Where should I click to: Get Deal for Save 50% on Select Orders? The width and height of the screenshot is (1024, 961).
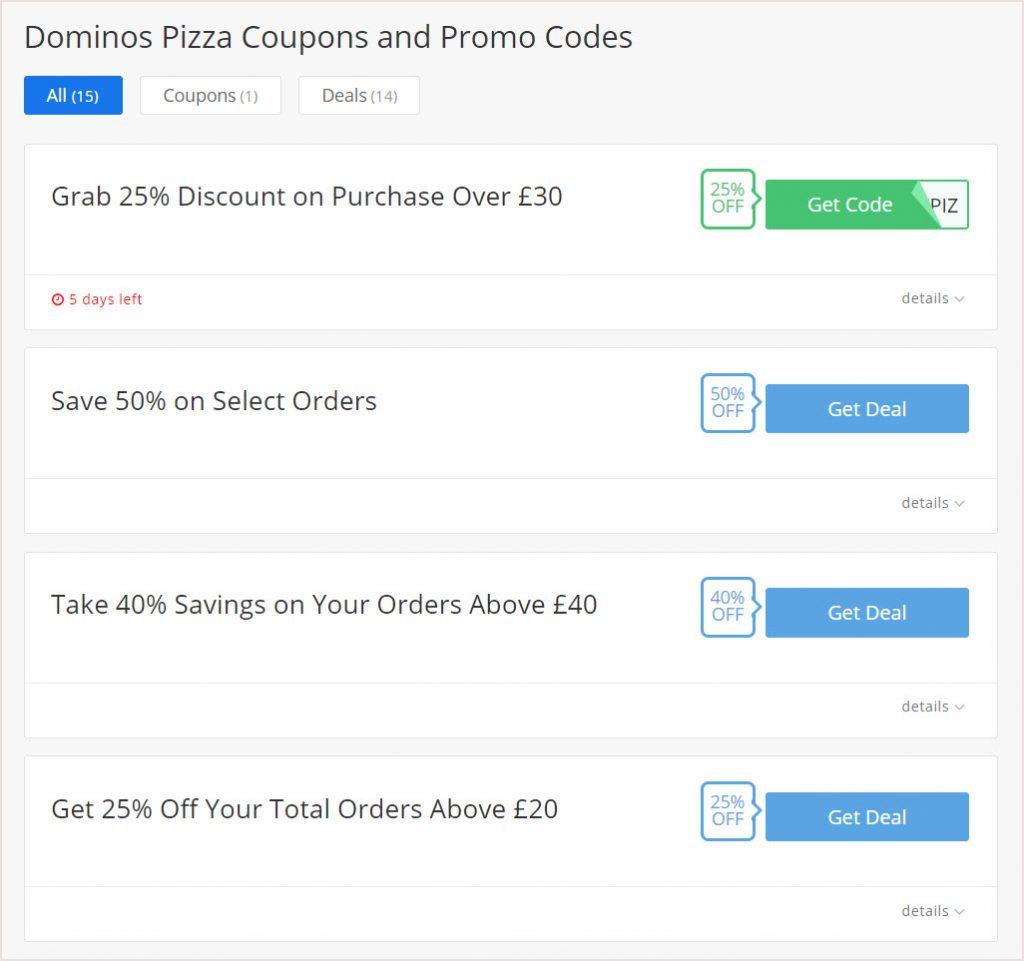pos(867,409)
